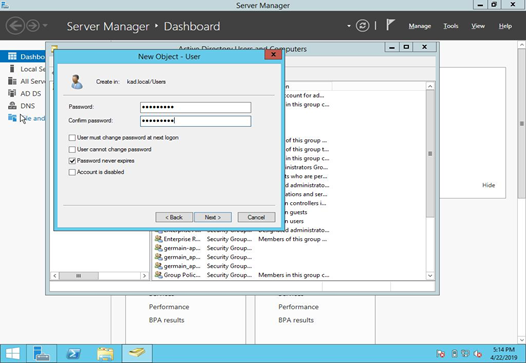Screen dimensions: 526x363
Task: Enable User must change password at next logon
Action: 72,138
